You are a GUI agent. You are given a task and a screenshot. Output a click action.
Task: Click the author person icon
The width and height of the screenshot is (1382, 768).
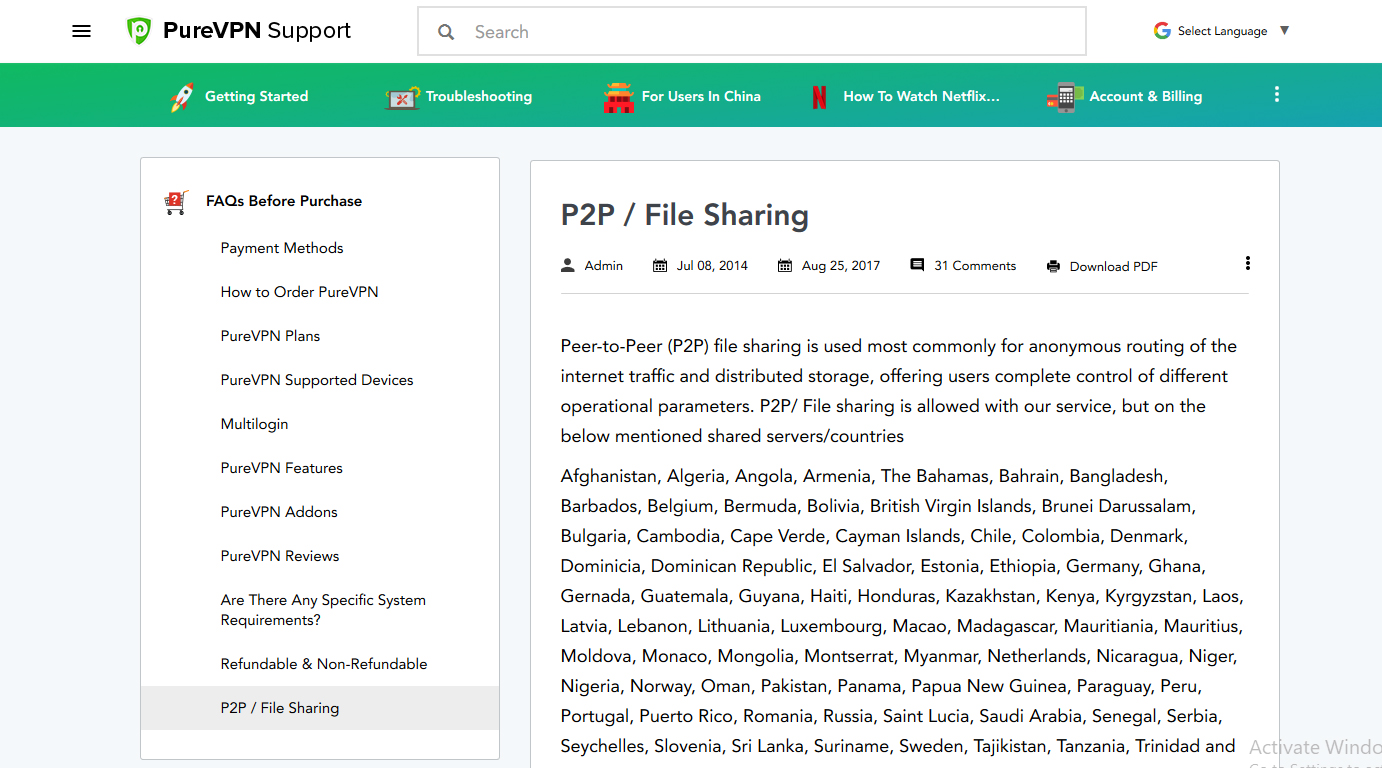click(x=568, y=265)
